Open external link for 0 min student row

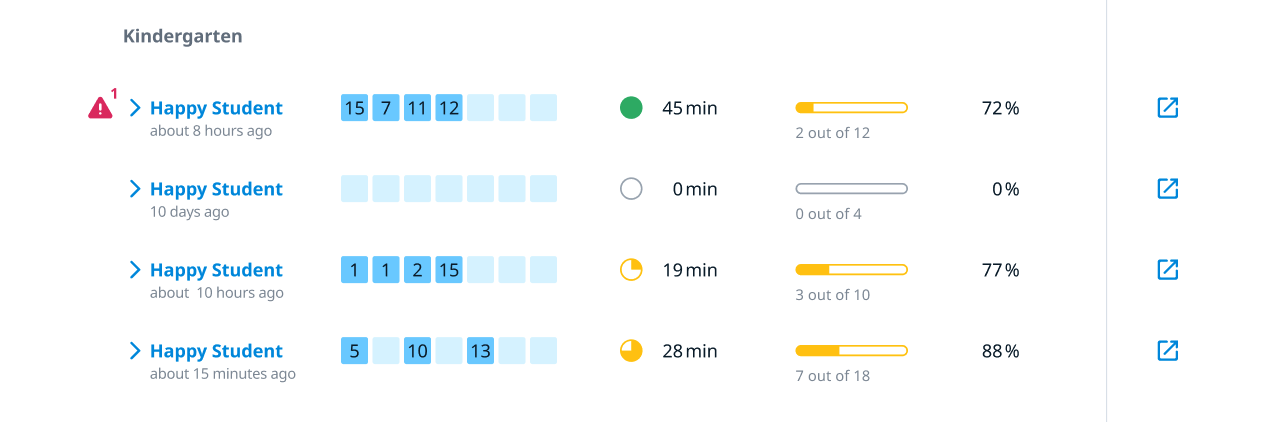(1167, 188)
